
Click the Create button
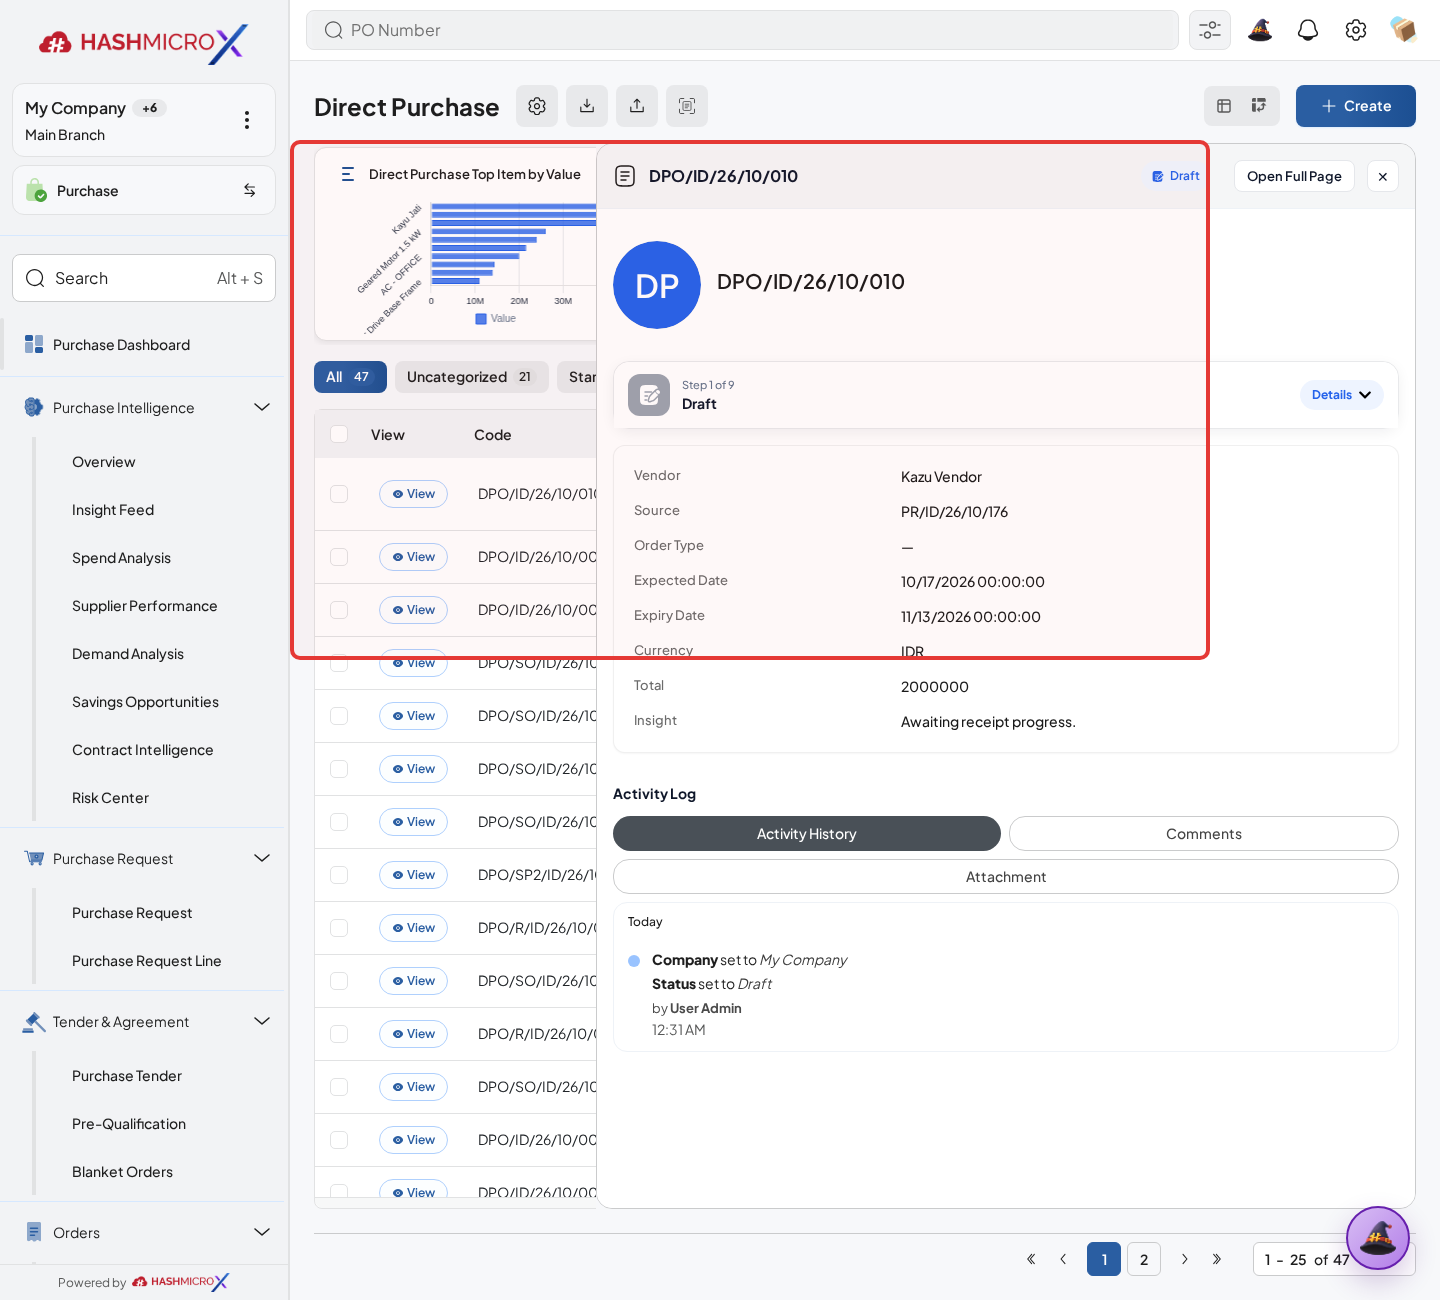pos(1356,106)
